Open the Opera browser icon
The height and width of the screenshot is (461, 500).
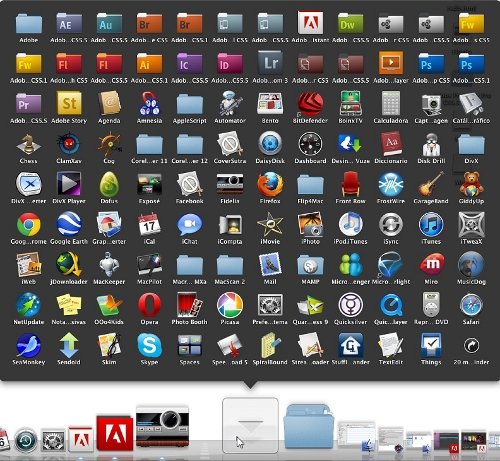tap(149, 305)
